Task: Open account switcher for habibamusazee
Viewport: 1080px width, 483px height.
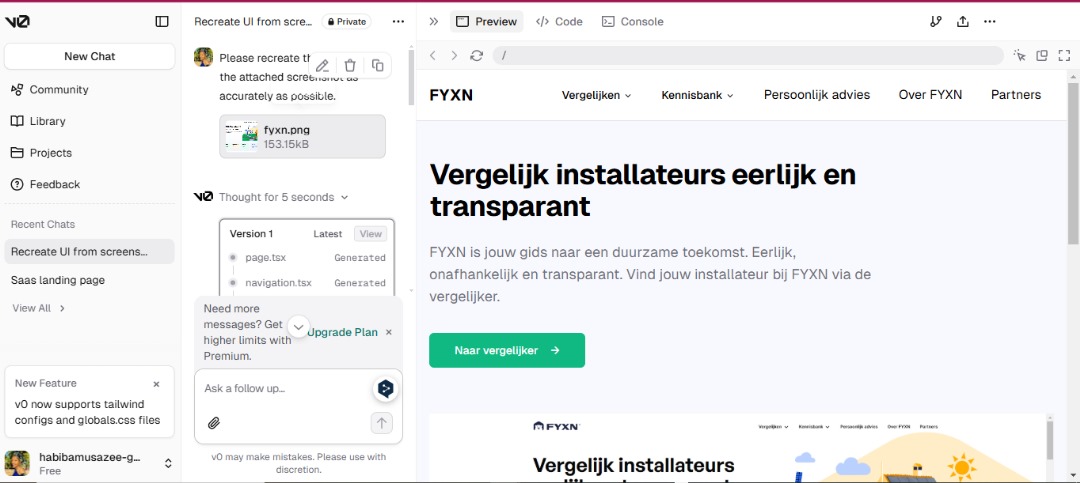Action: point(167,464)
